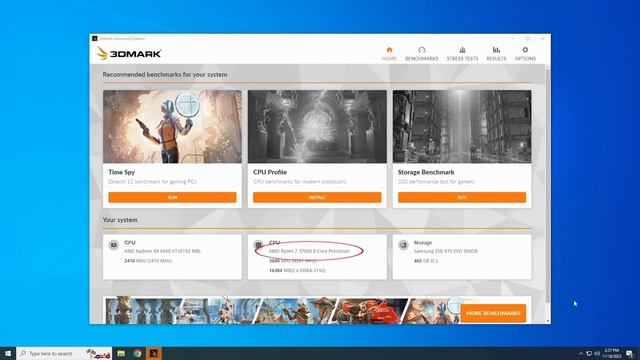Select the Storage Benchmark thumbnail image
This screenshot has height=360, width=640.
(462, 127)
